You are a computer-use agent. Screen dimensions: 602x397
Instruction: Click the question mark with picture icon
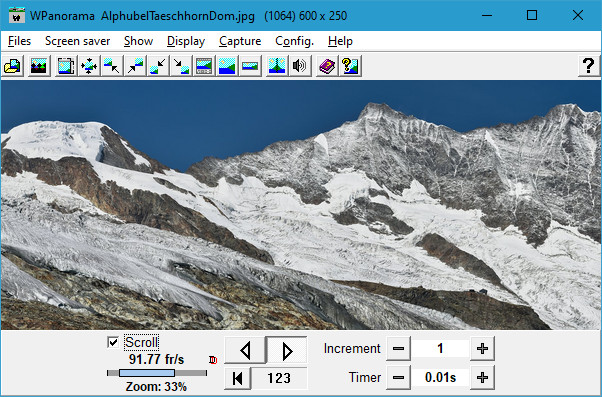[350, 66]
